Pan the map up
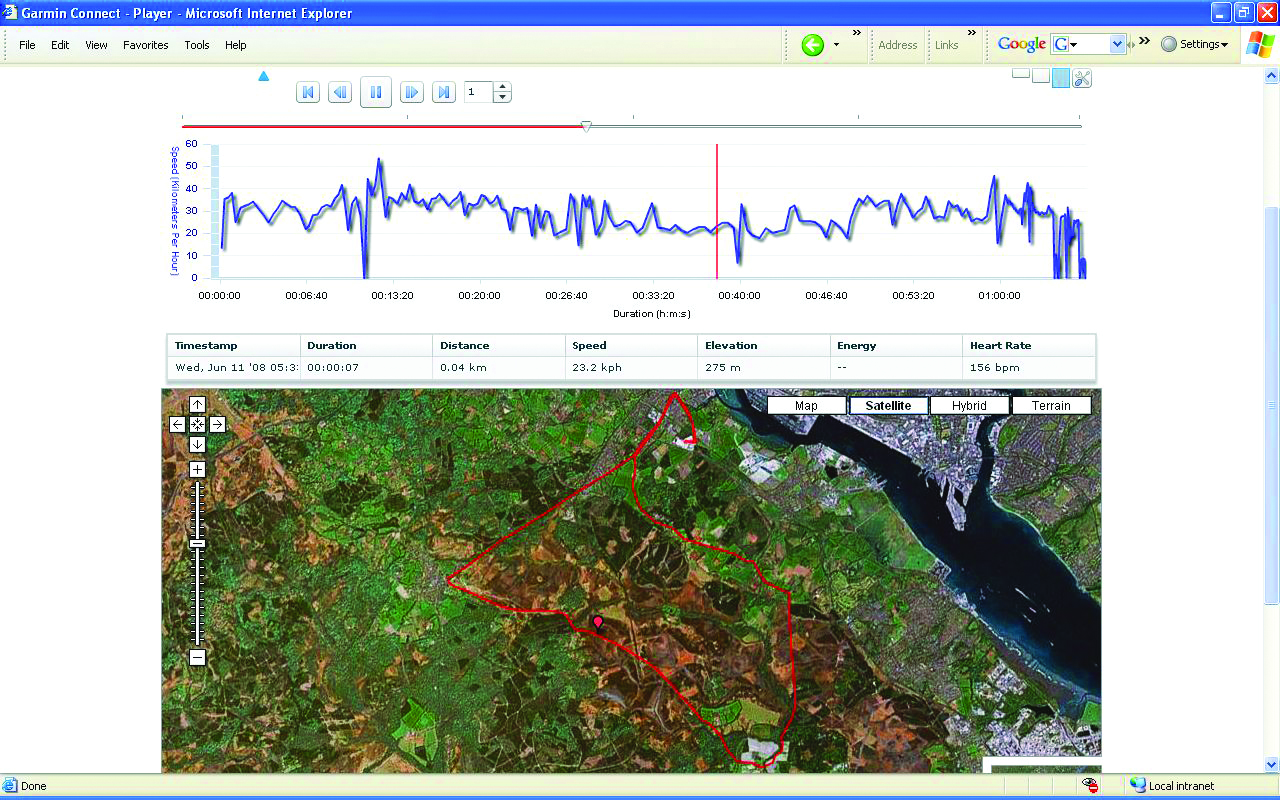 coord(197,405)
